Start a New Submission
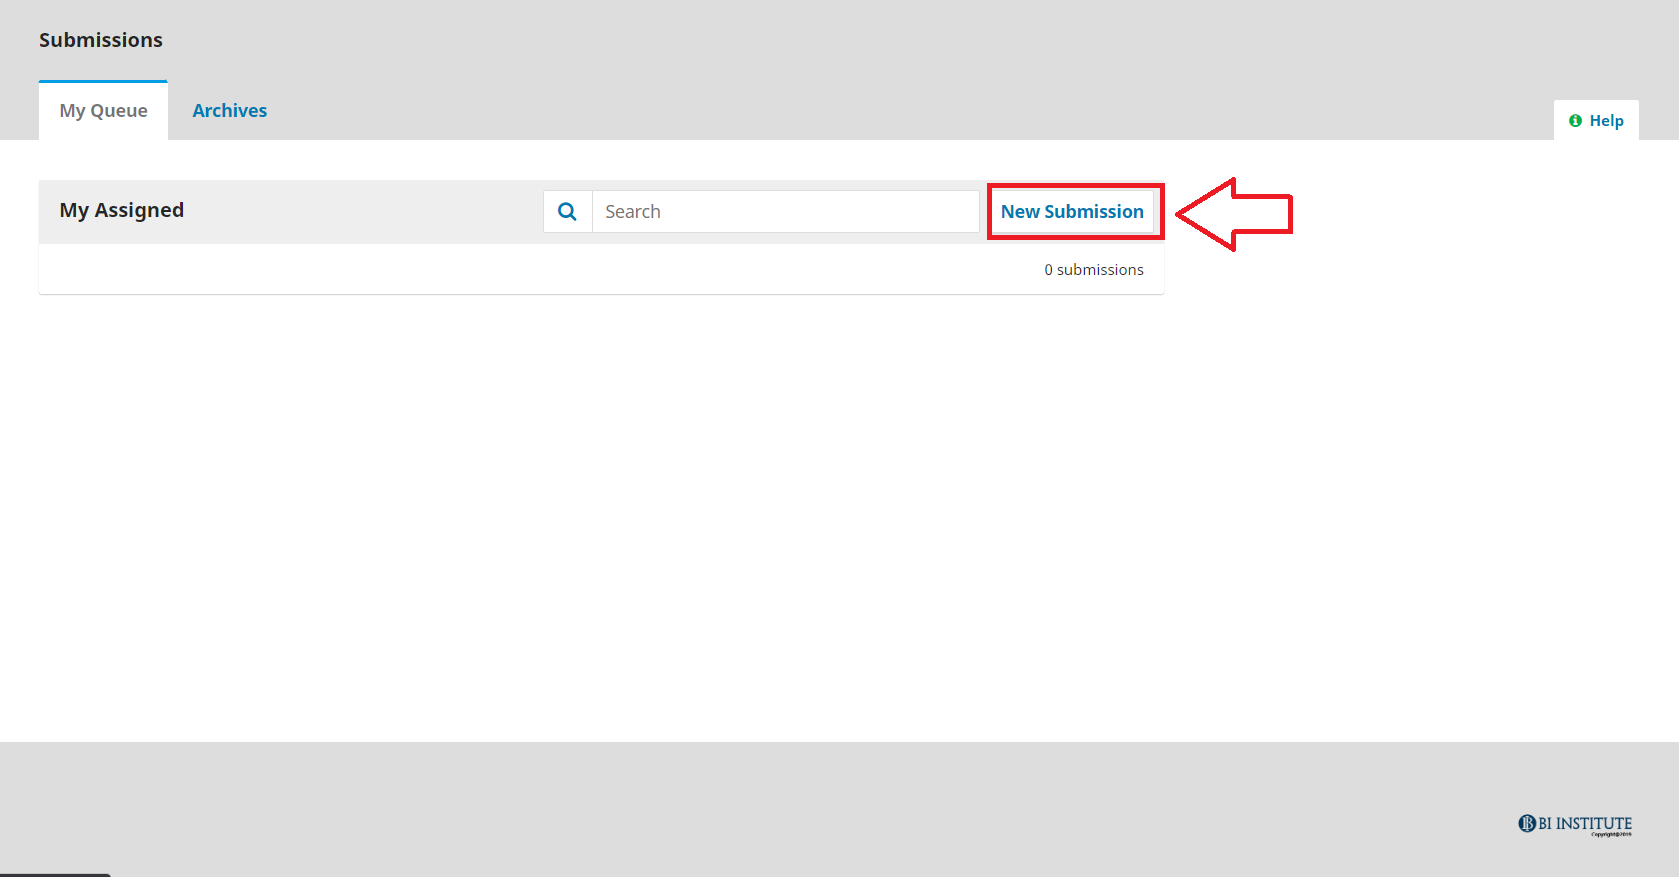The height and width of the screenshot is (877, 1679). pyautogui.click(x=1072, y=212)
